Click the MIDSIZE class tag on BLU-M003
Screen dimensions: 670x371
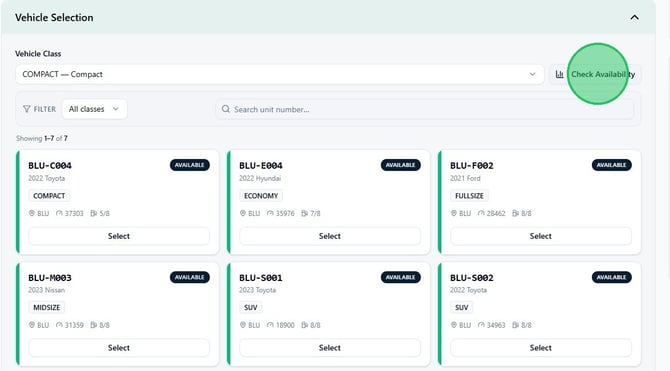point(47,307)
